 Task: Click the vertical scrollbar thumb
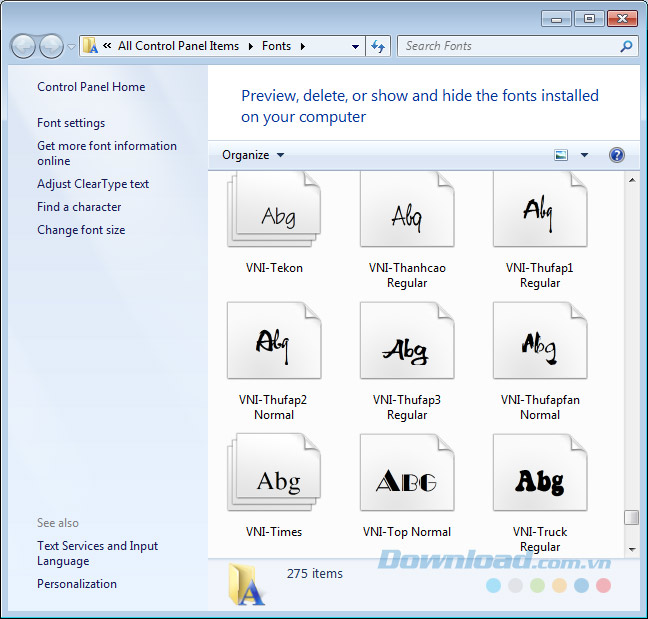click(631, 518)
